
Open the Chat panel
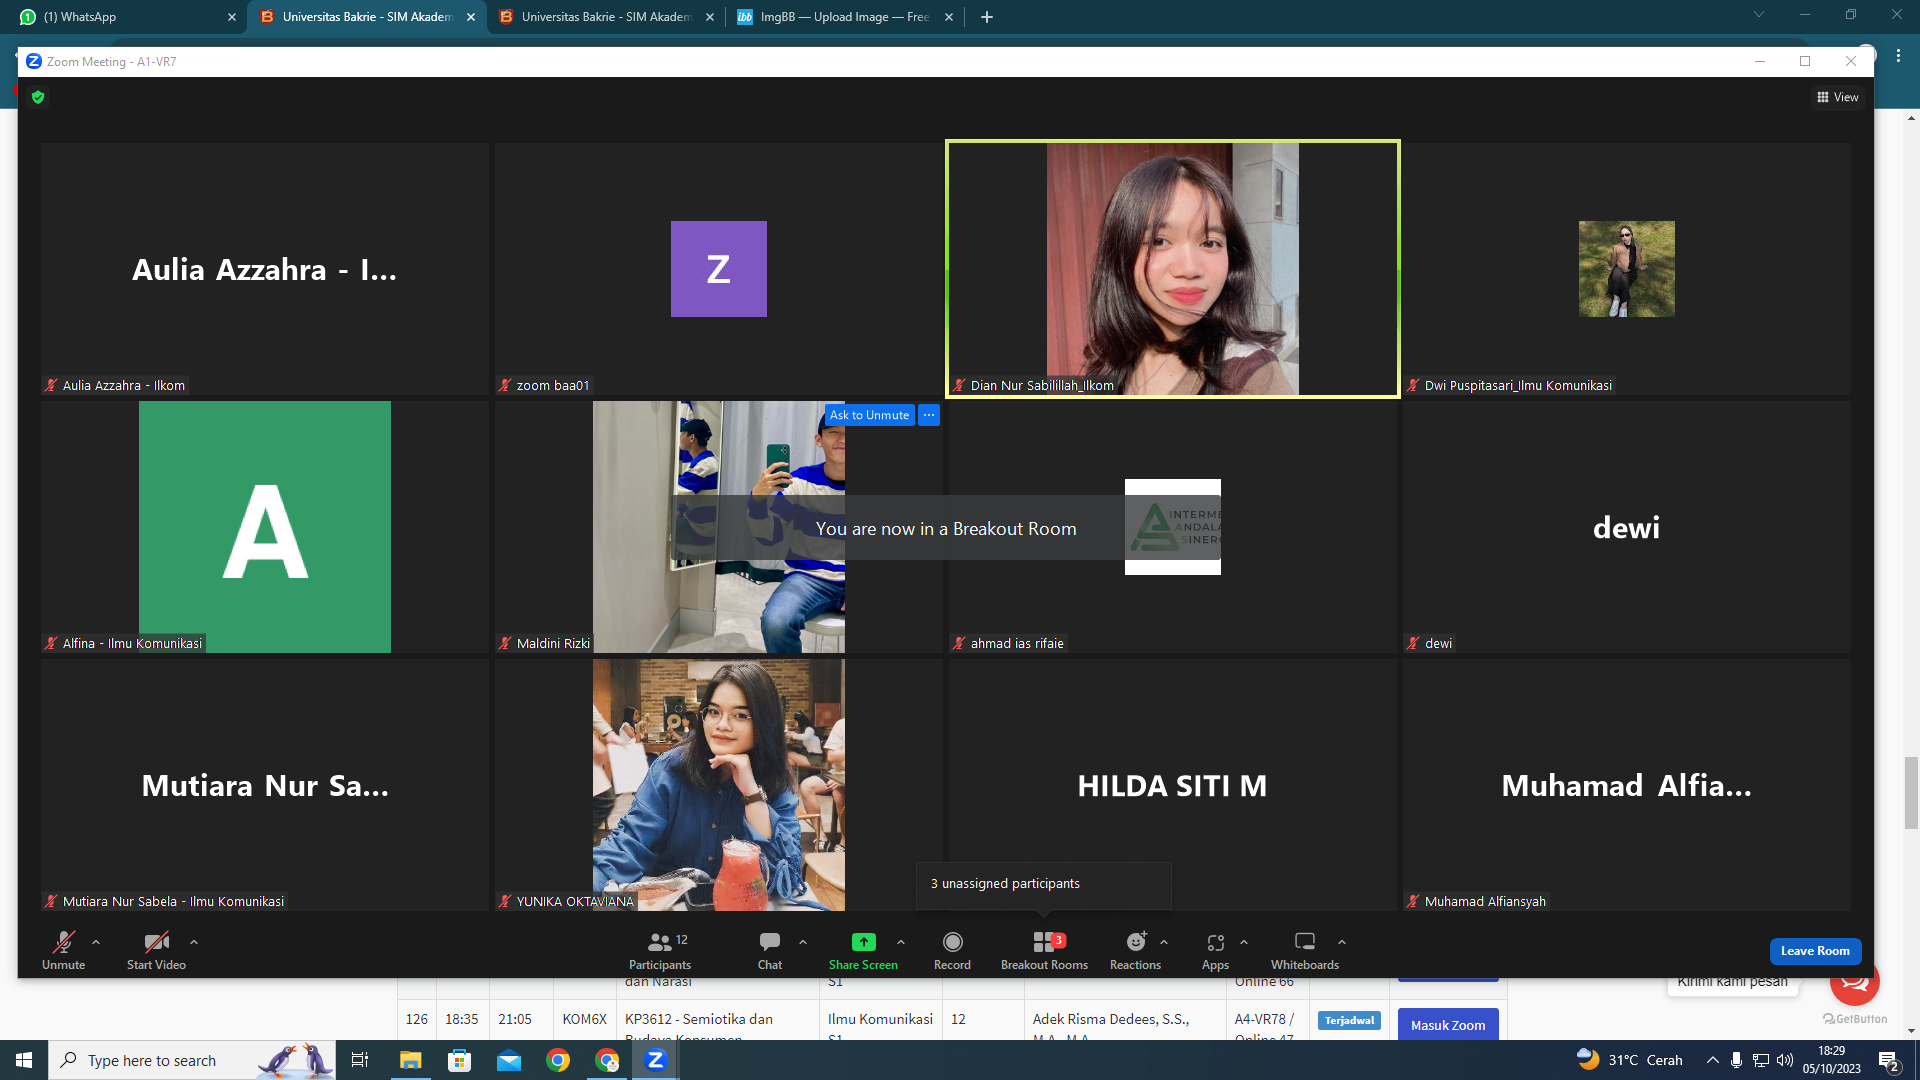[770, 950]
